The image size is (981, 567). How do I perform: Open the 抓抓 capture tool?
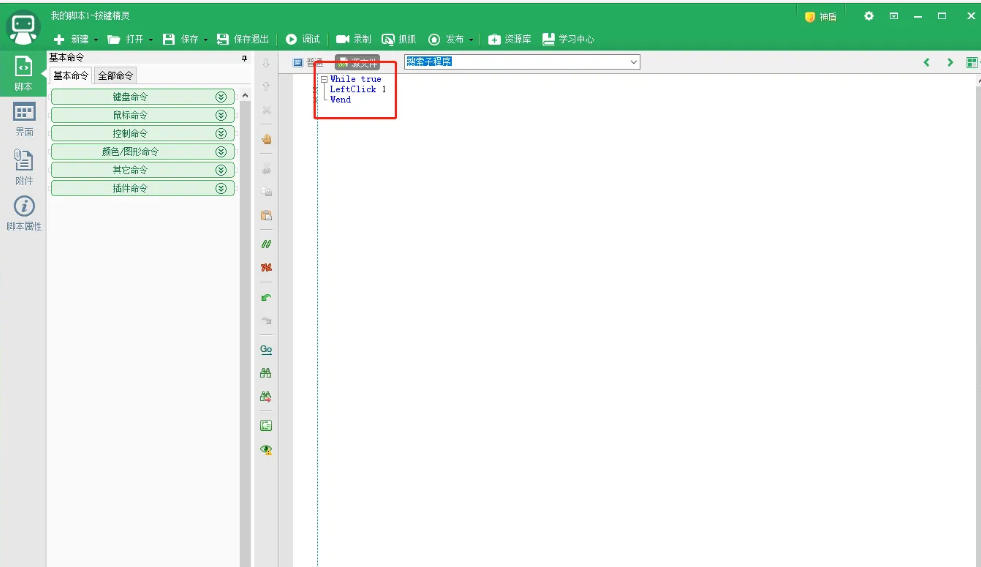click(398, 39)
